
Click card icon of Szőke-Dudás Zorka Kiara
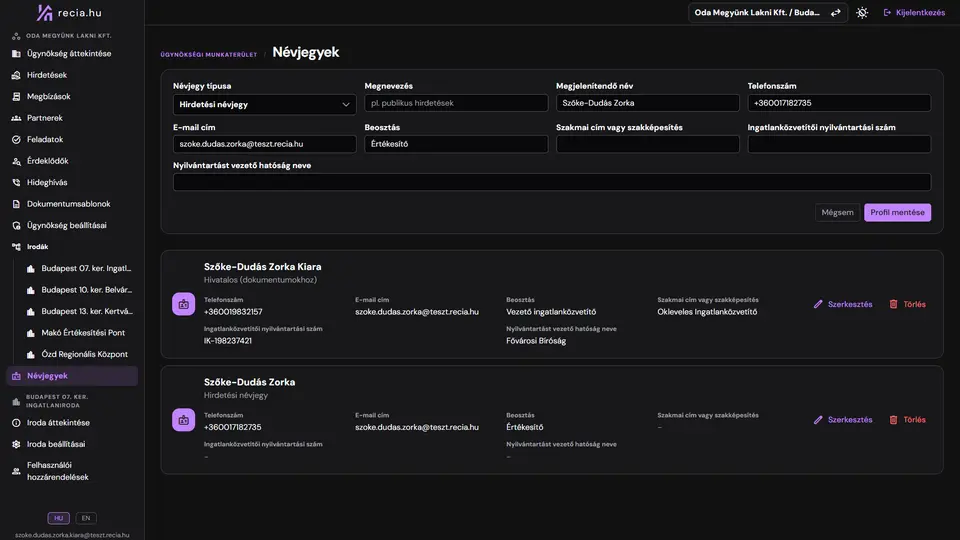click(x=184, y=304)
